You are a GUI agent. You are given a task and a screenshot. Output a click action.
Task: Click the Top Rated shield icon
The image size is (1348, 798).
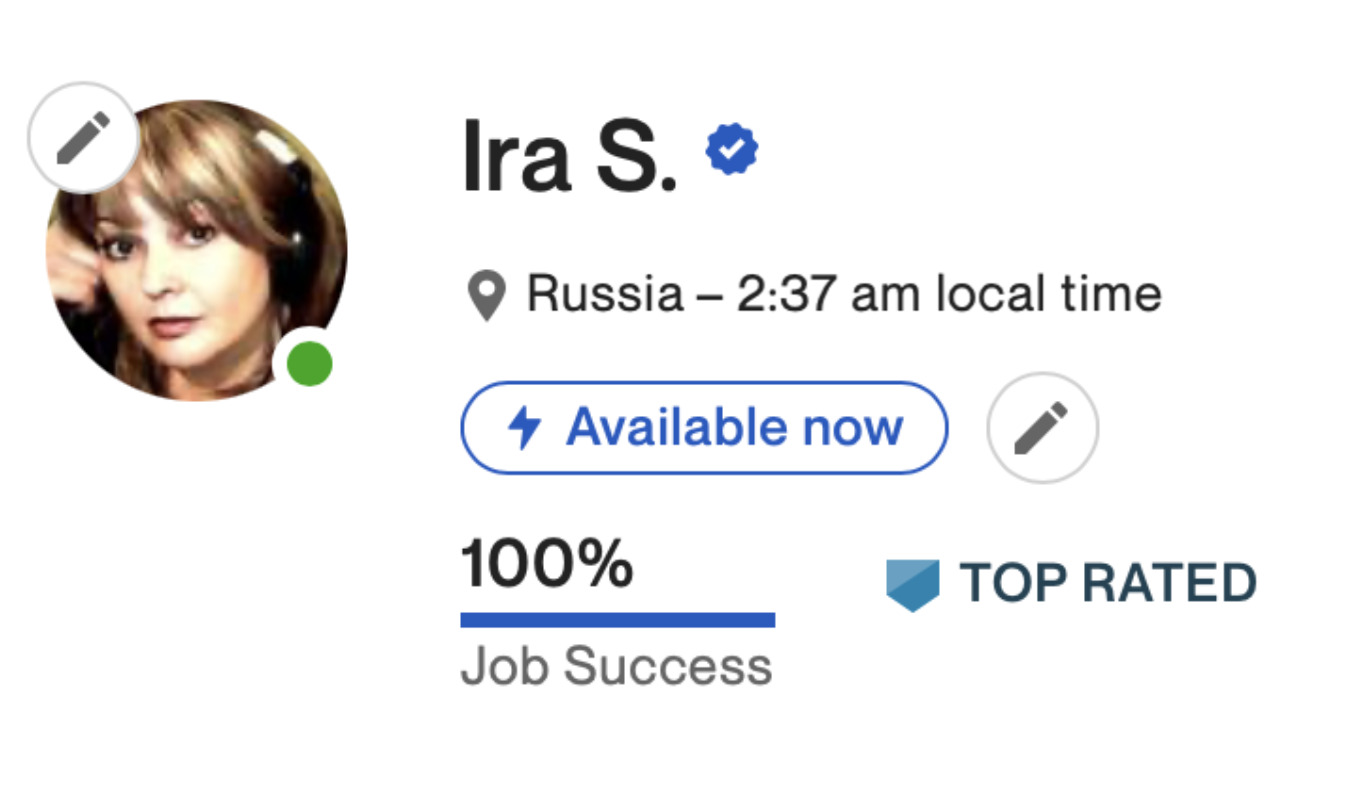pos(912,584)
